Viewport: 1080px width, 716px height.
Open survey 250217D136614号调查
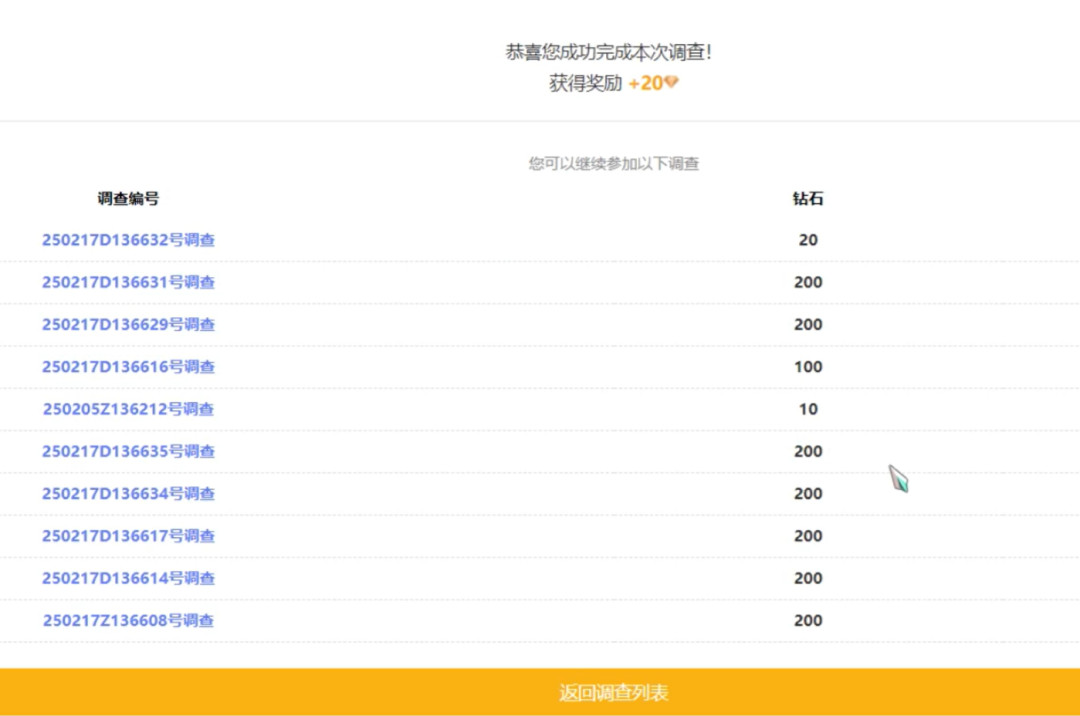(127, 578)
